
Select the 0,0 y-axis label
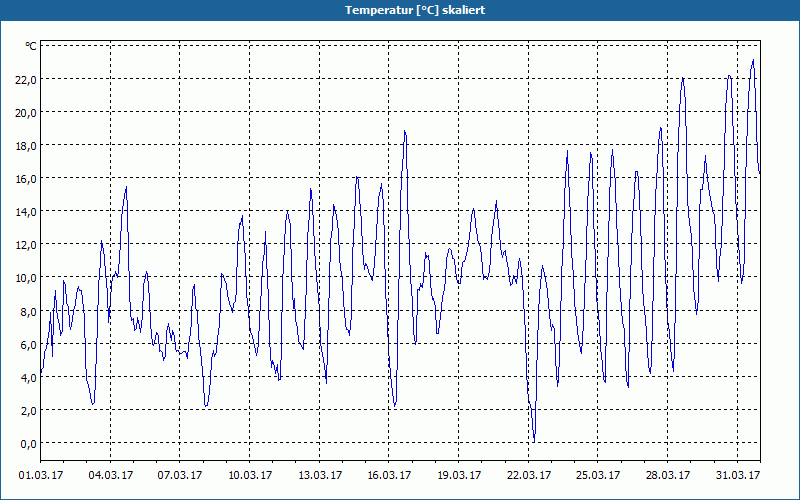(30, 444)
